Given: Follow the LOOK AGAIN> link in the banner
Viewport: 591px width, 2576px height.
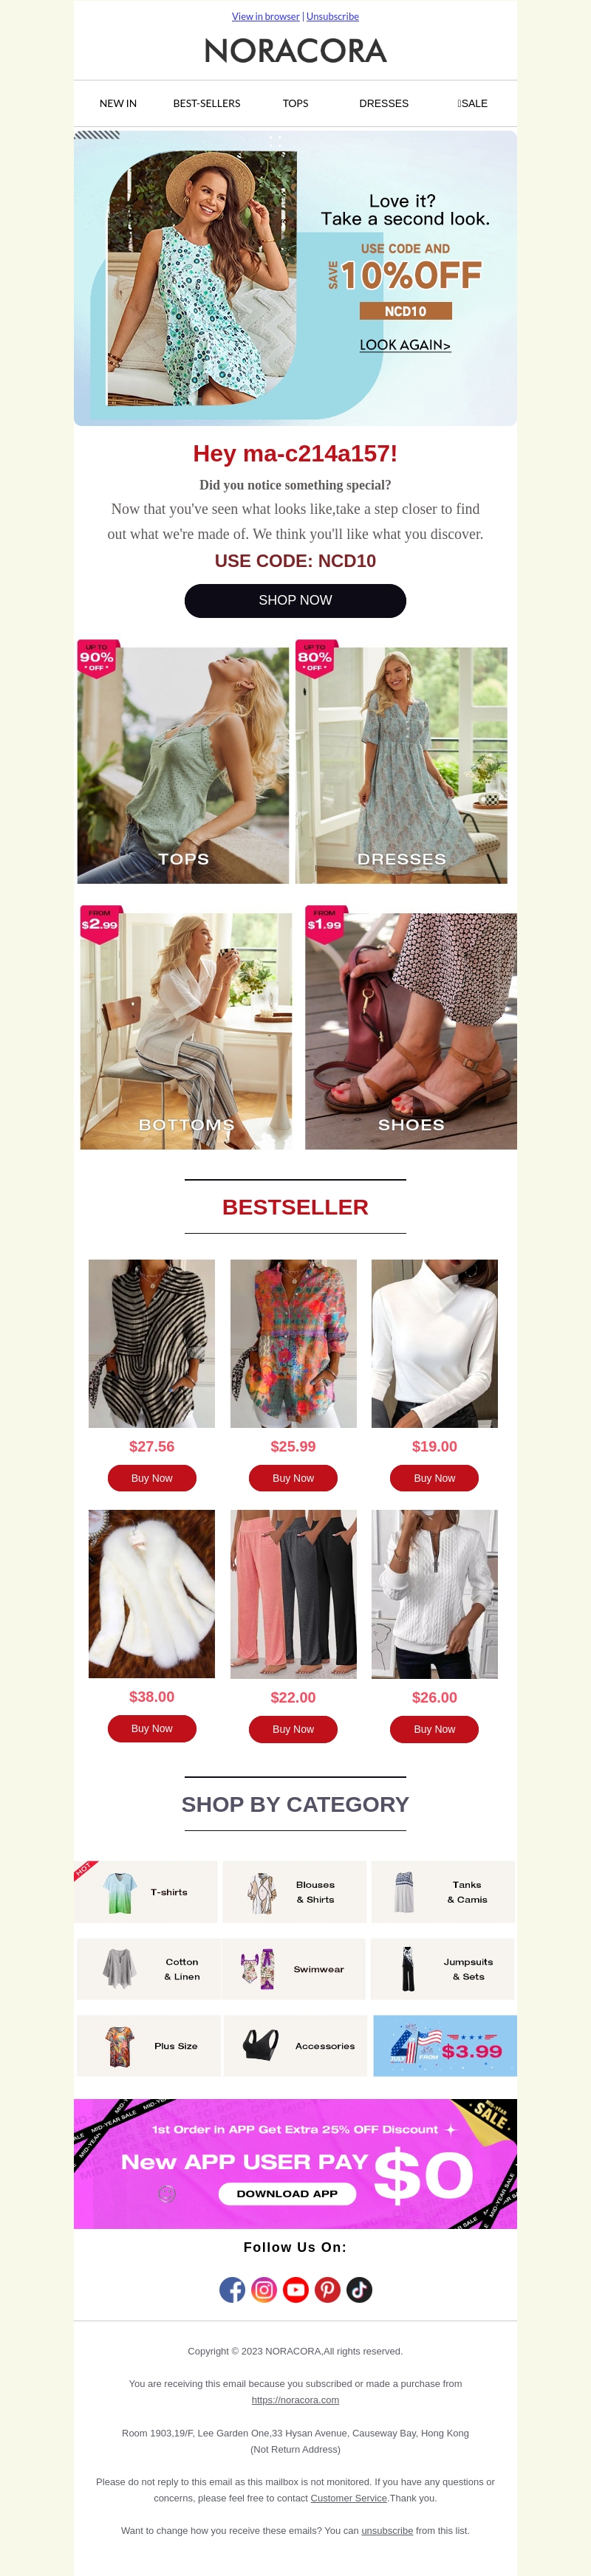Looking at the screenshot, I should coord(405,344).
